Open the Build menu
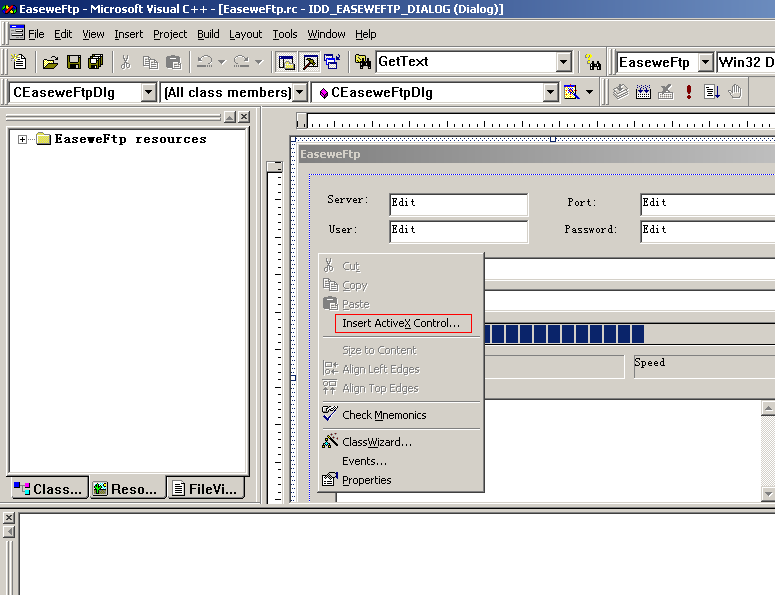This screenshot has height=595, width=775. (x=208, y=34)
